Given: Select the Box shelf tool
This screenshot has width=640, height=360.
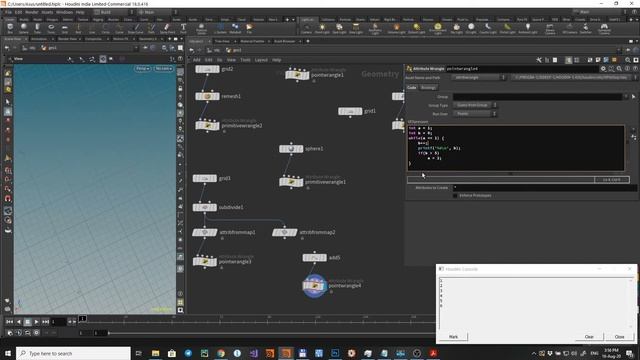Looking at the screenshot, I should 10,28.
